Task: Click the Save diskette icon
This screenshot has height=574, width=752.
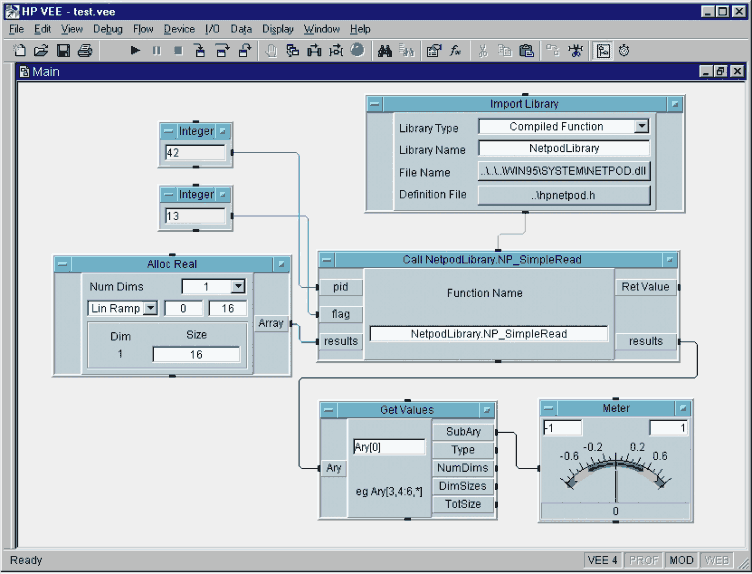Action: click(x=63, y=50)
